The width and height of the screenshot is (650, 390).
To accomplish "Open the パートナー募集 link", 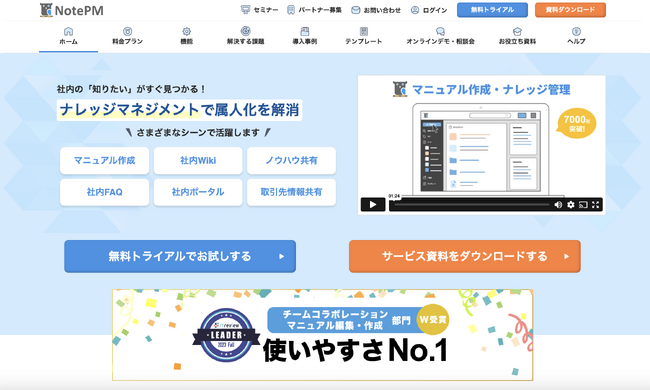I will coord(315,10).
